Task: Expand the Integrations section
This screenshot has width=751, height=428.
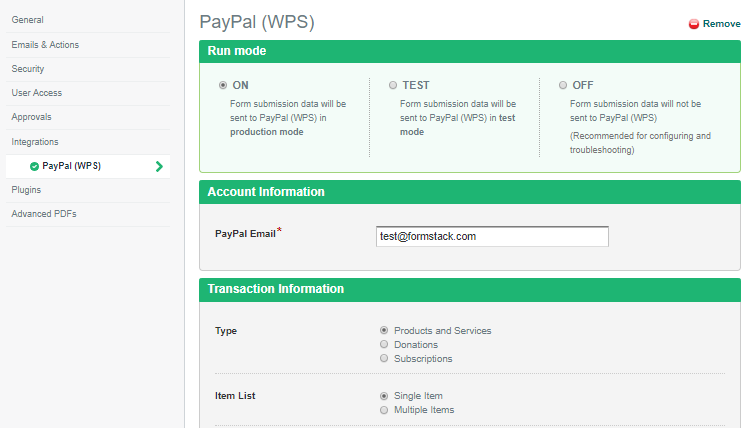Action: pos(35,142)
